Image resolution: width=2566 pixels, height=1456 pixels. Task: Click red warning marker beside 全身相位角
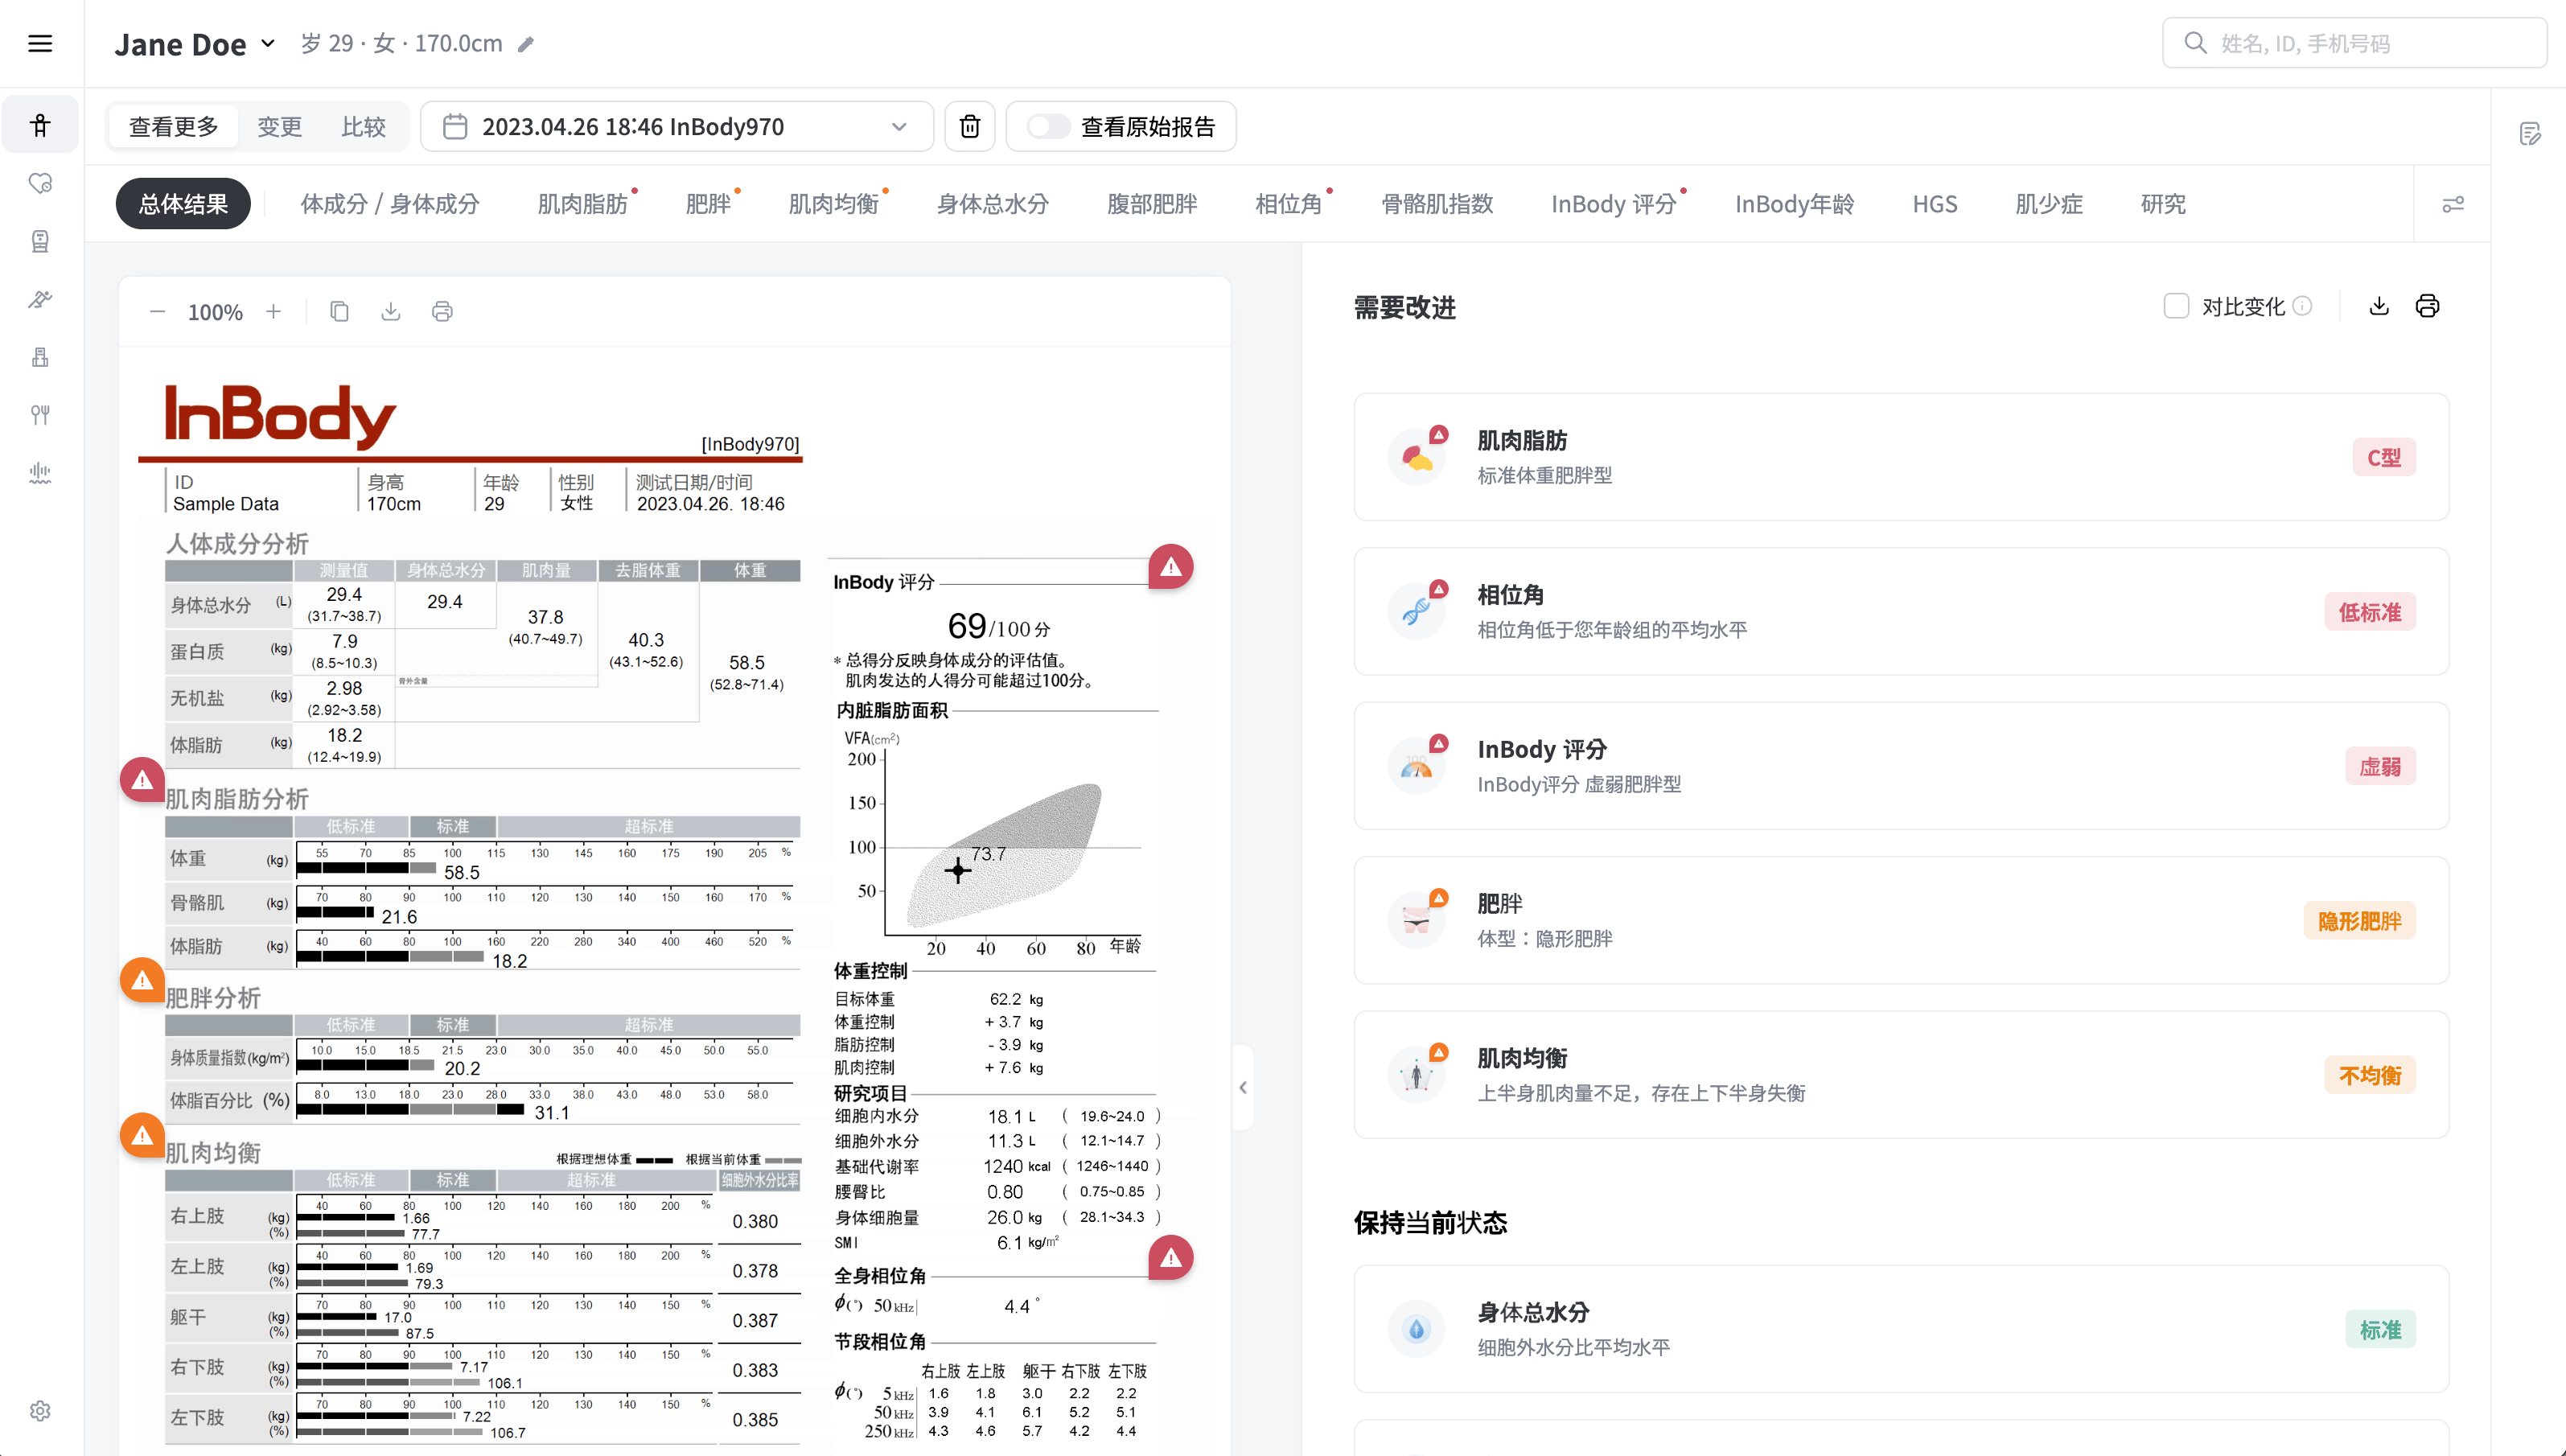point(1171,1258)
